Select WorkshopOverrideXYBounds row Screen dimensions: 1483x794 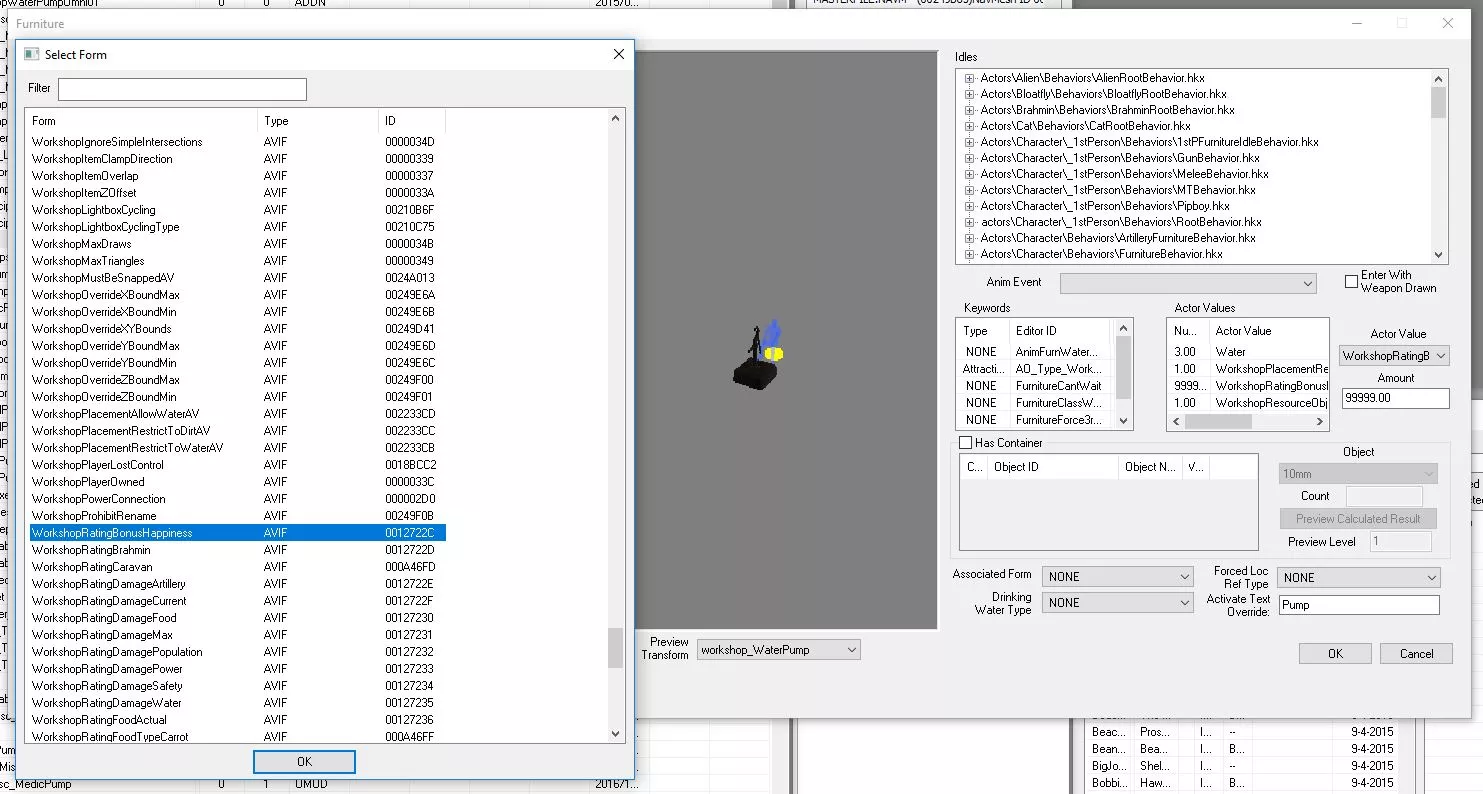238,329
